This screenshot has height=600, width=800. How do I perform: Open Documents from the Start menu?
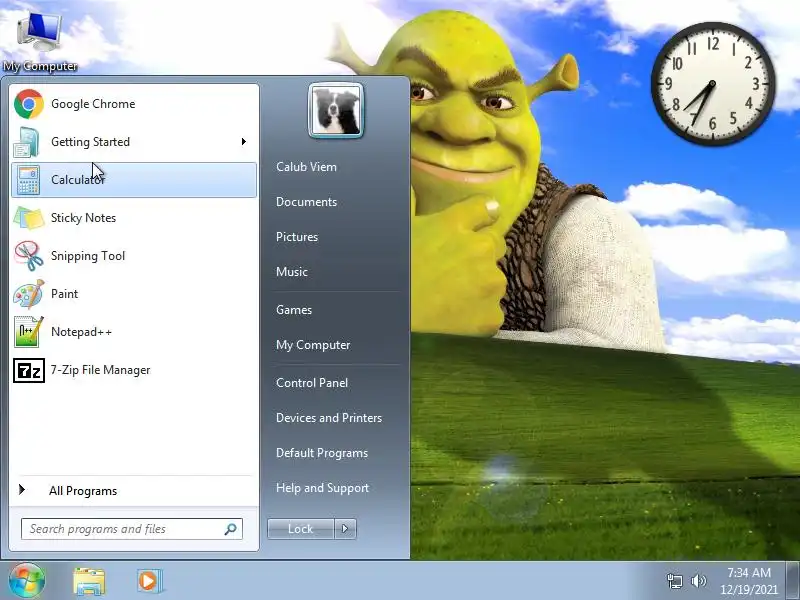tap(307, 202)
